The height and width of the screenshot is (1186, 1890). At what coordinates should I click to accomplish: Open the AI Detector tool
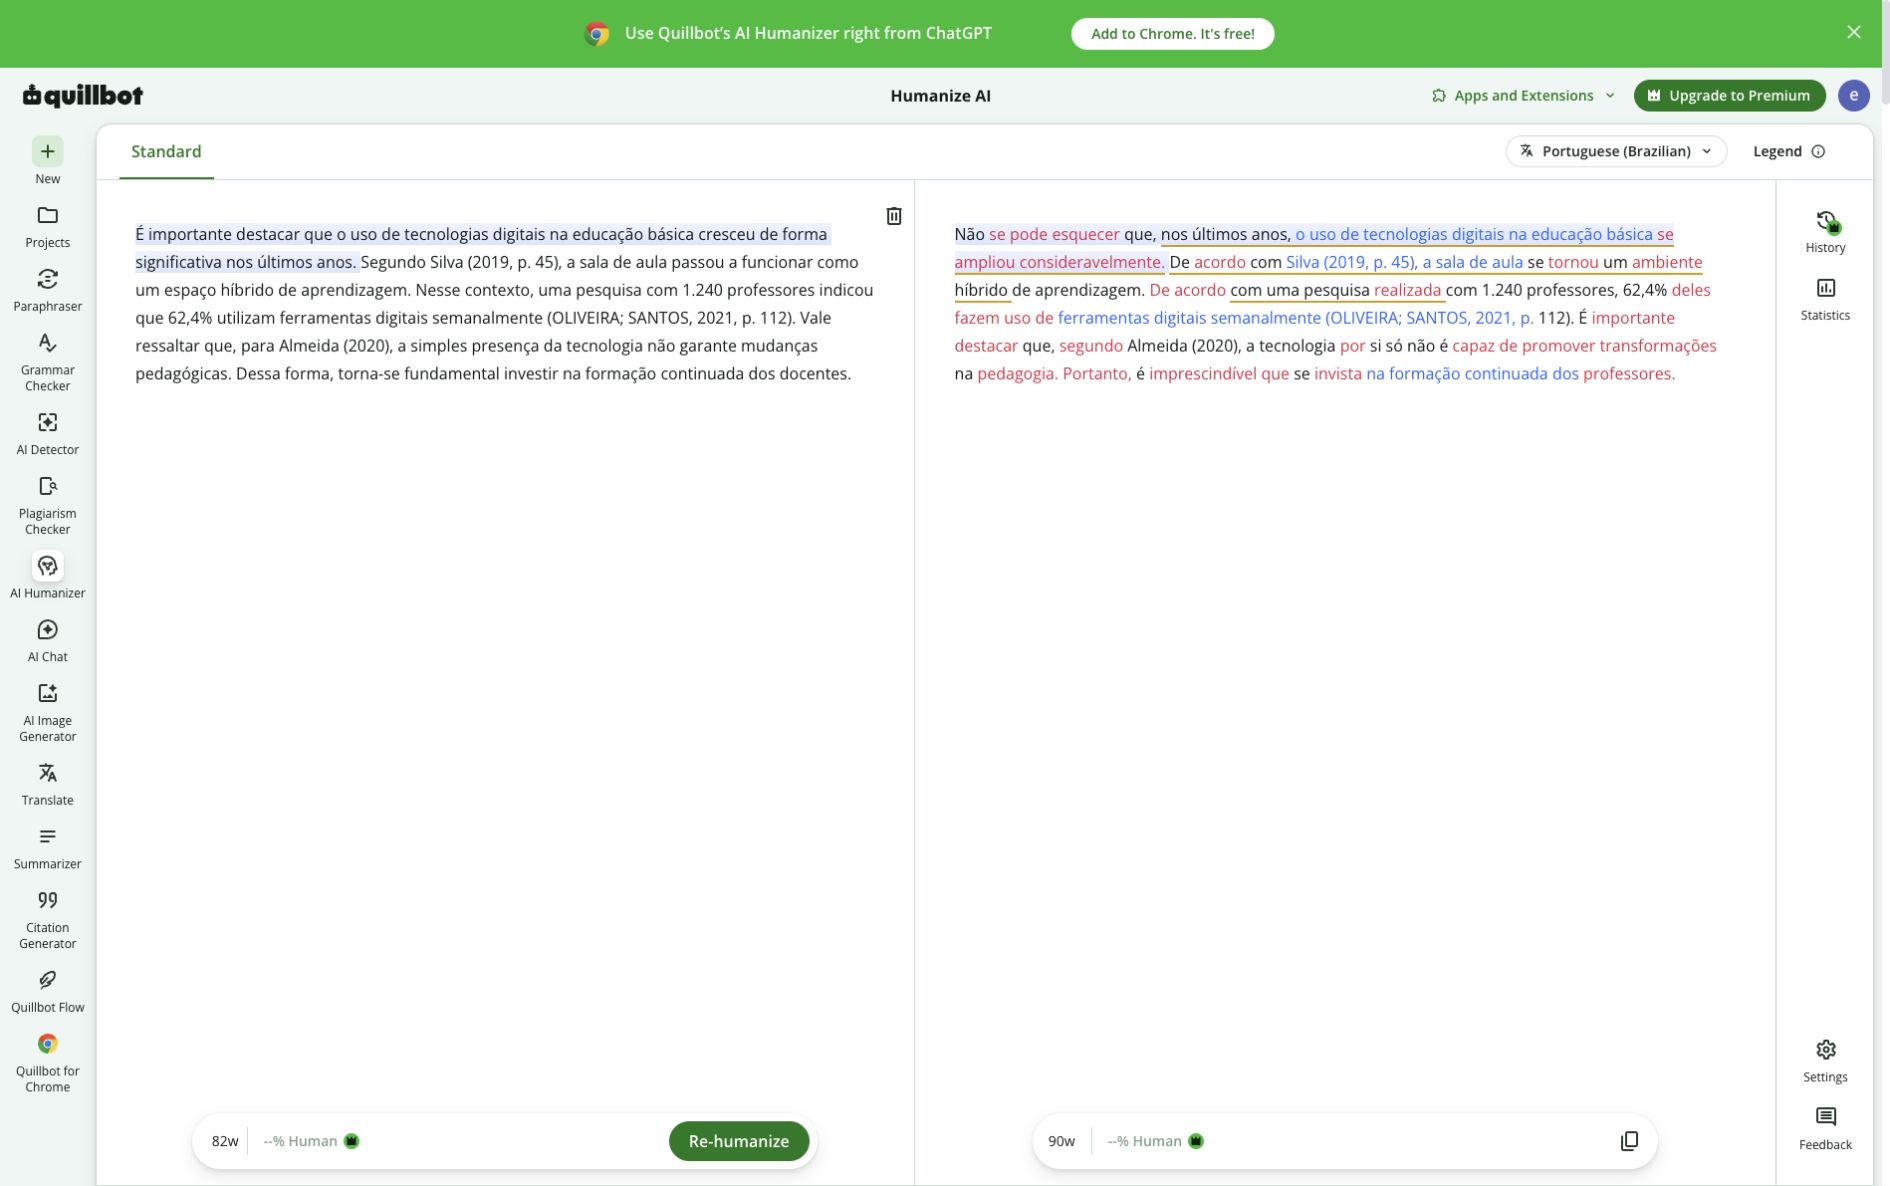point(47,433)
